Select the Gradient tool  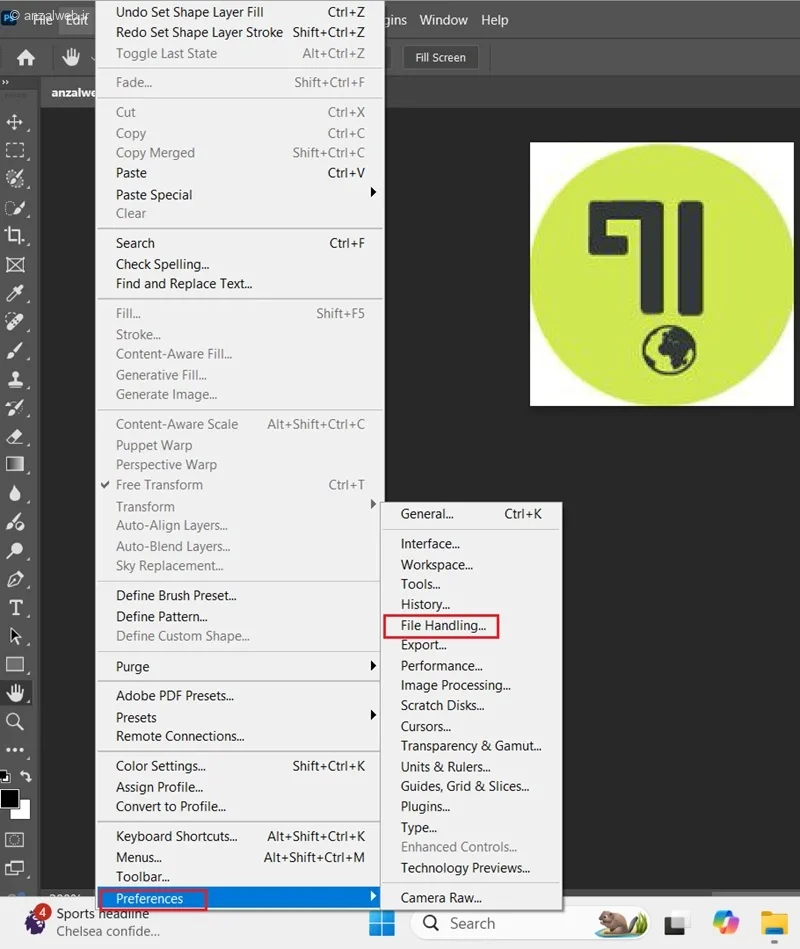(x=15, y=464)
